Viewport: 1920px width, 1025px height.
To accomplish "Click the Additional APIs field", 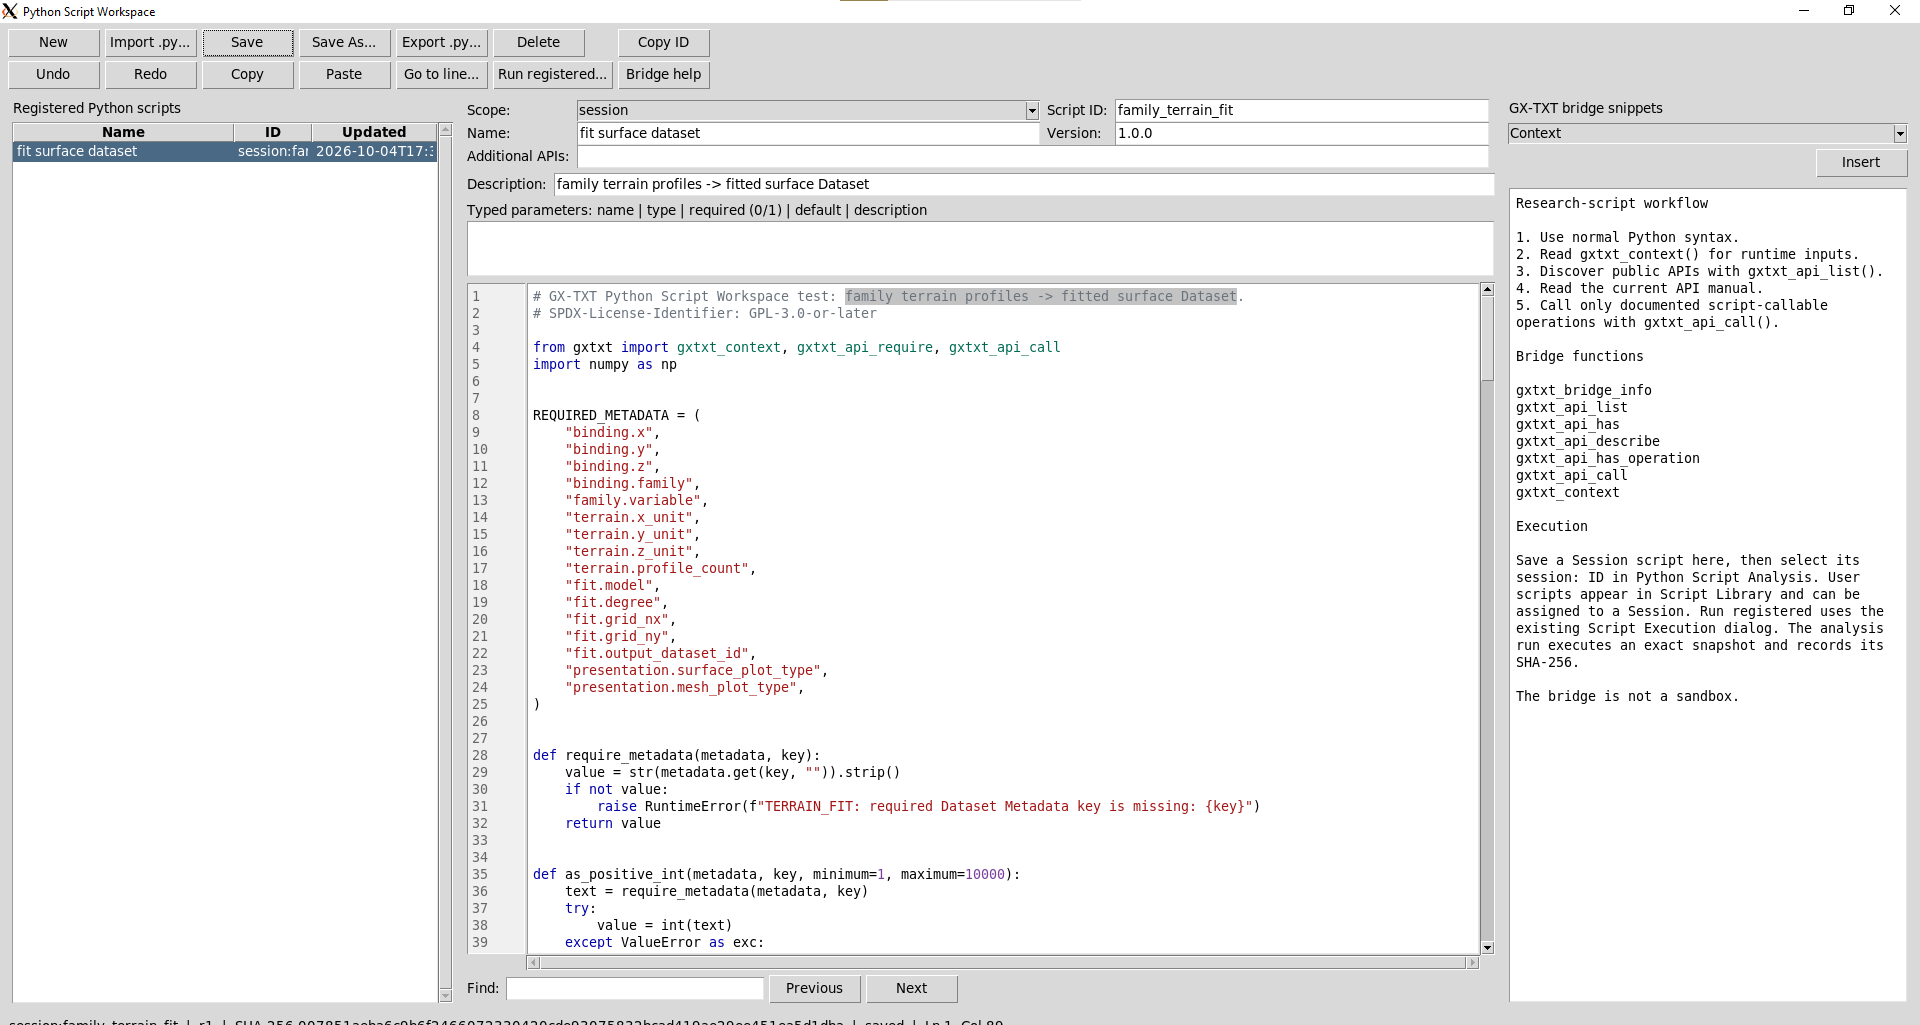I will point(1032,156).
